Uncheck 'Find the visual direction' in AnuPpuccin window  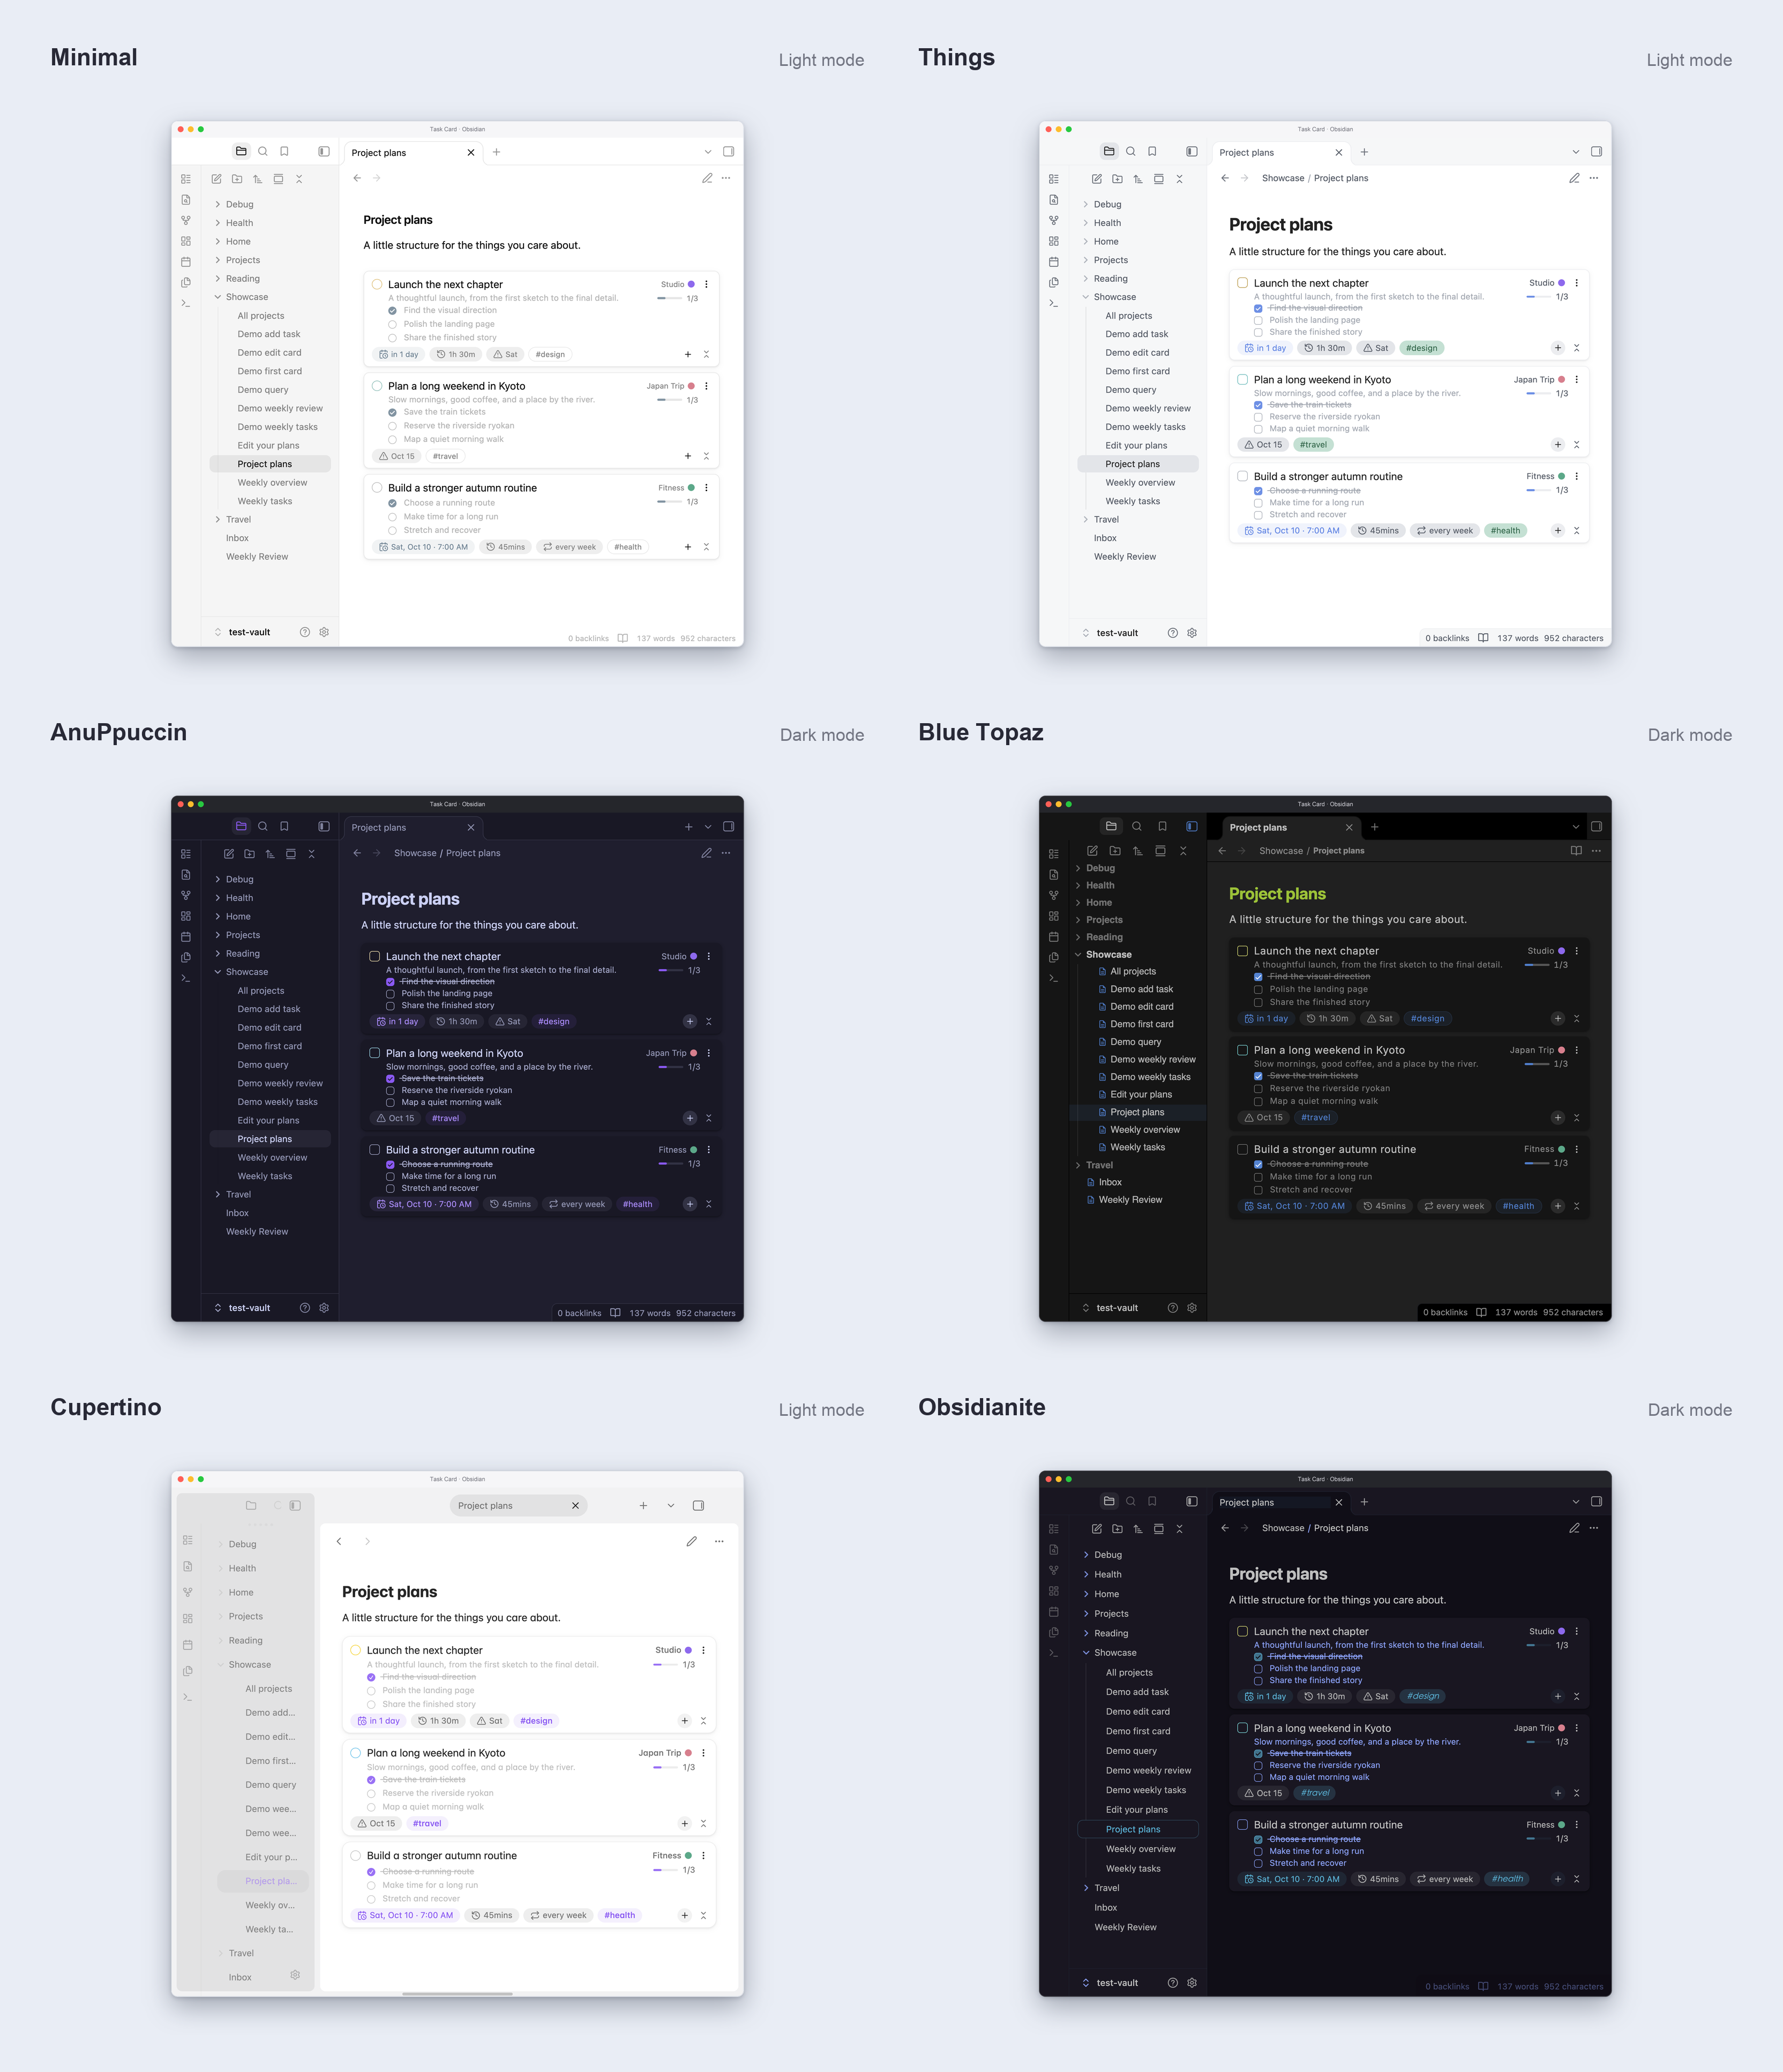(x=390, y=982)
